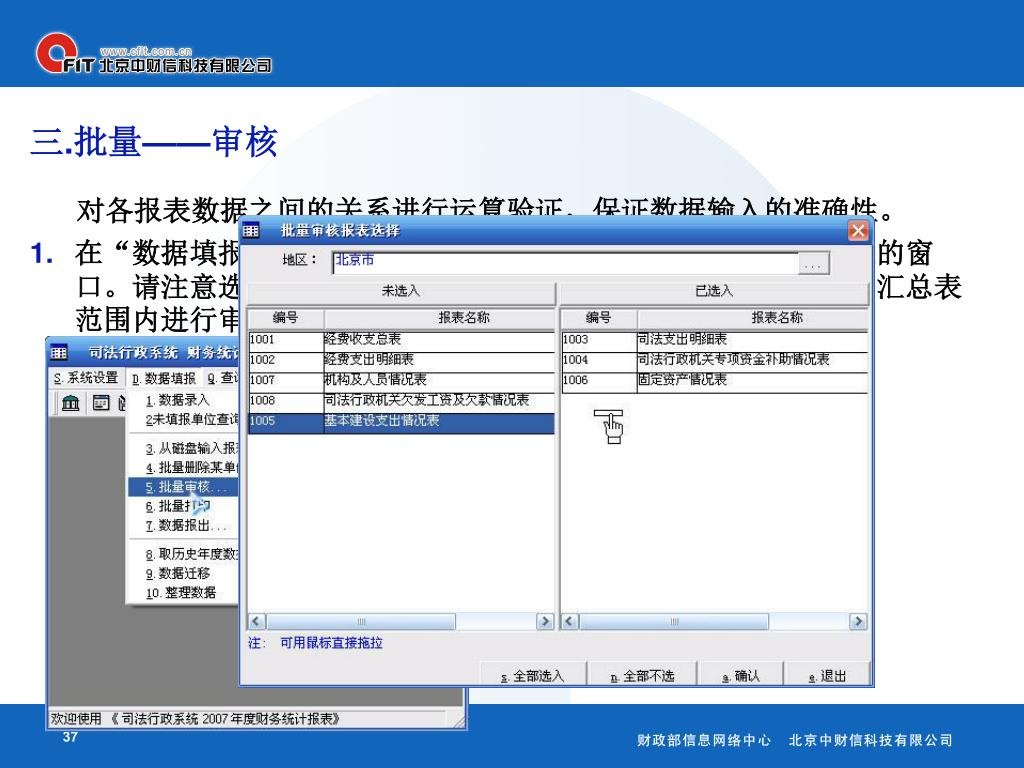
Task: Select row 1002 经费支出明细表
Action: pos(401,360)
